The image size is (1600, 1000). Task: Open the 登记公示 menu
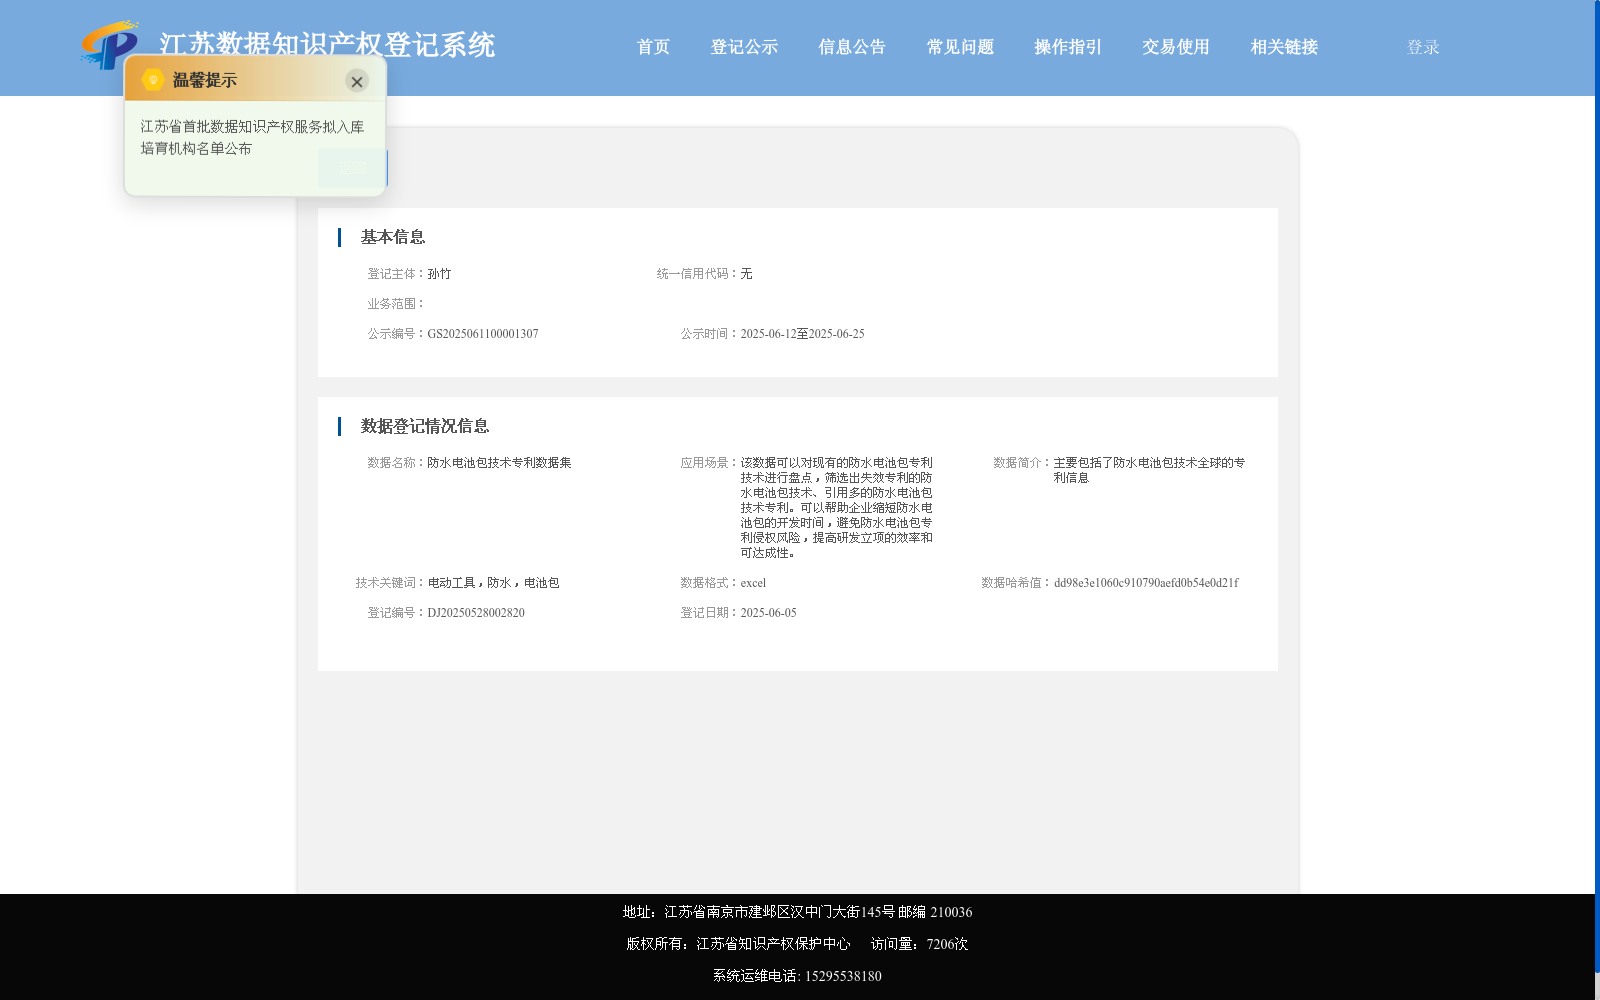click(744, 47)
